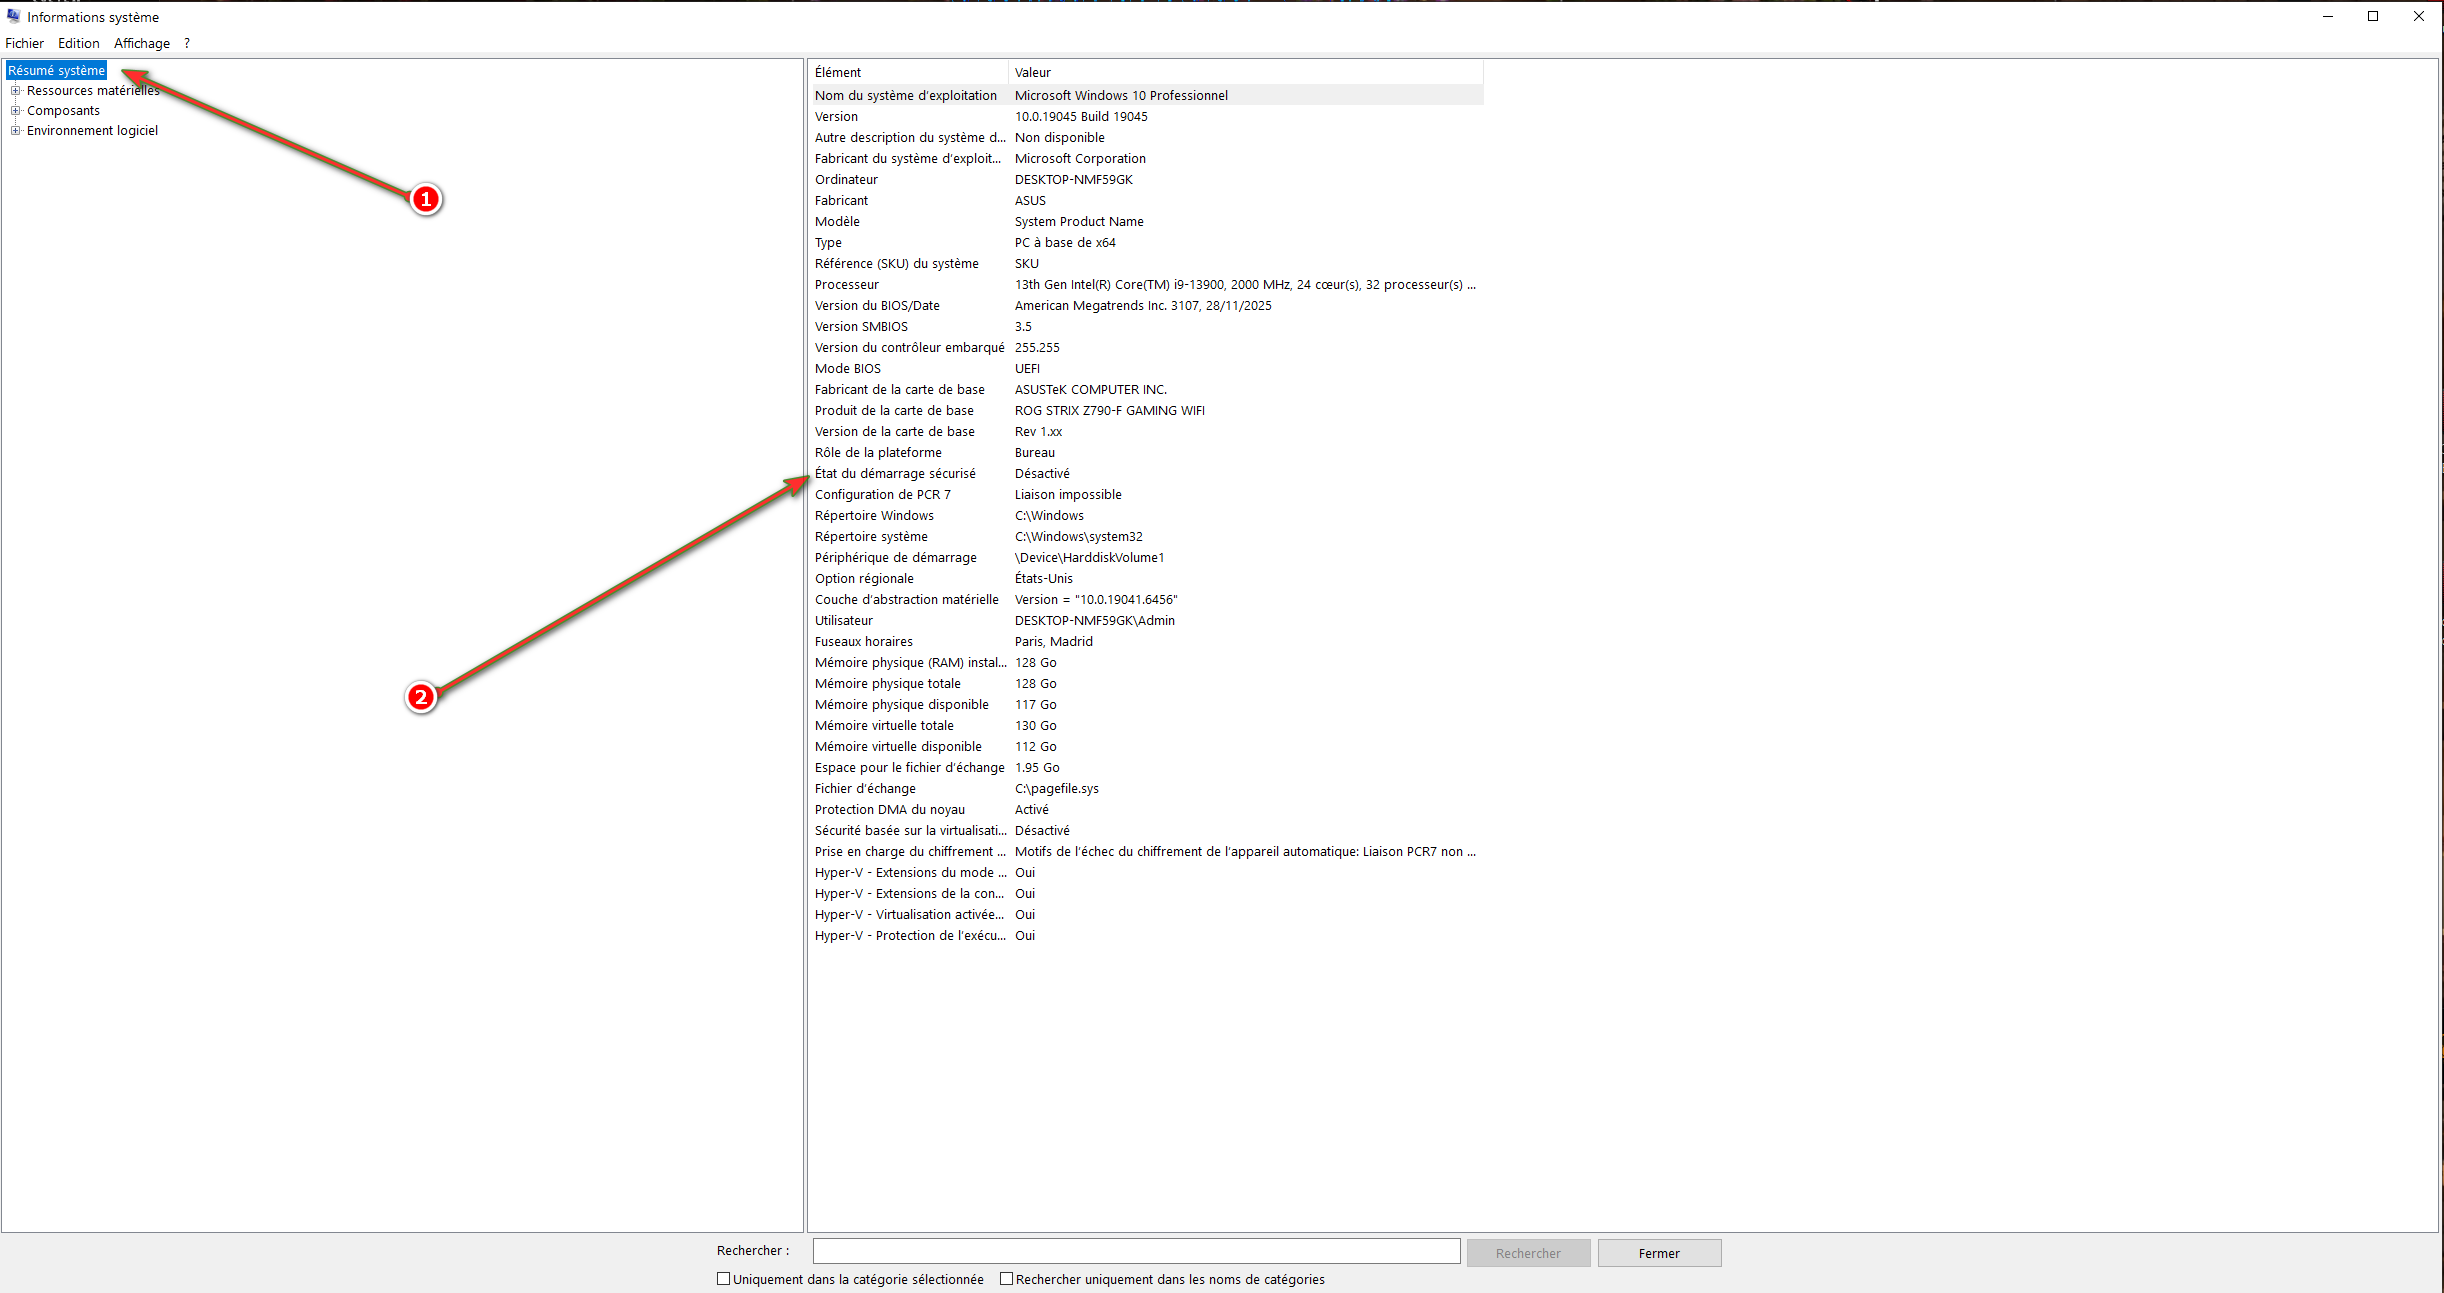Click the red annotation circle numbered 1
Screen dimensions: 2444x1293
click(426, 199)
